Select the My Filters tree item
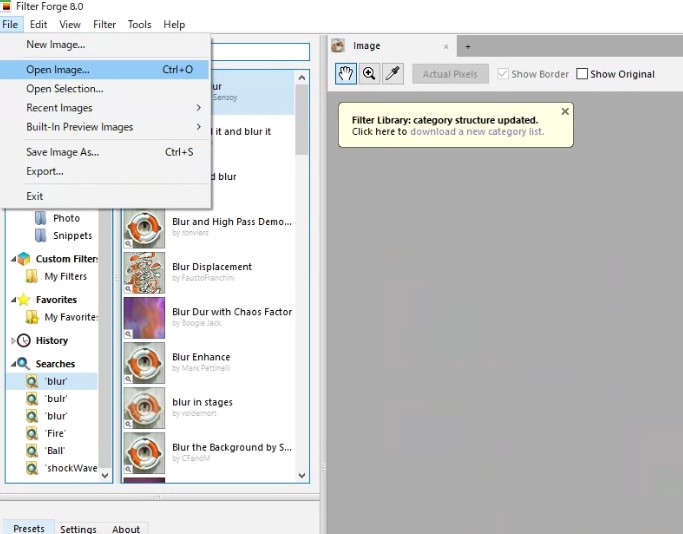683x534 pixels. (66, 276)
